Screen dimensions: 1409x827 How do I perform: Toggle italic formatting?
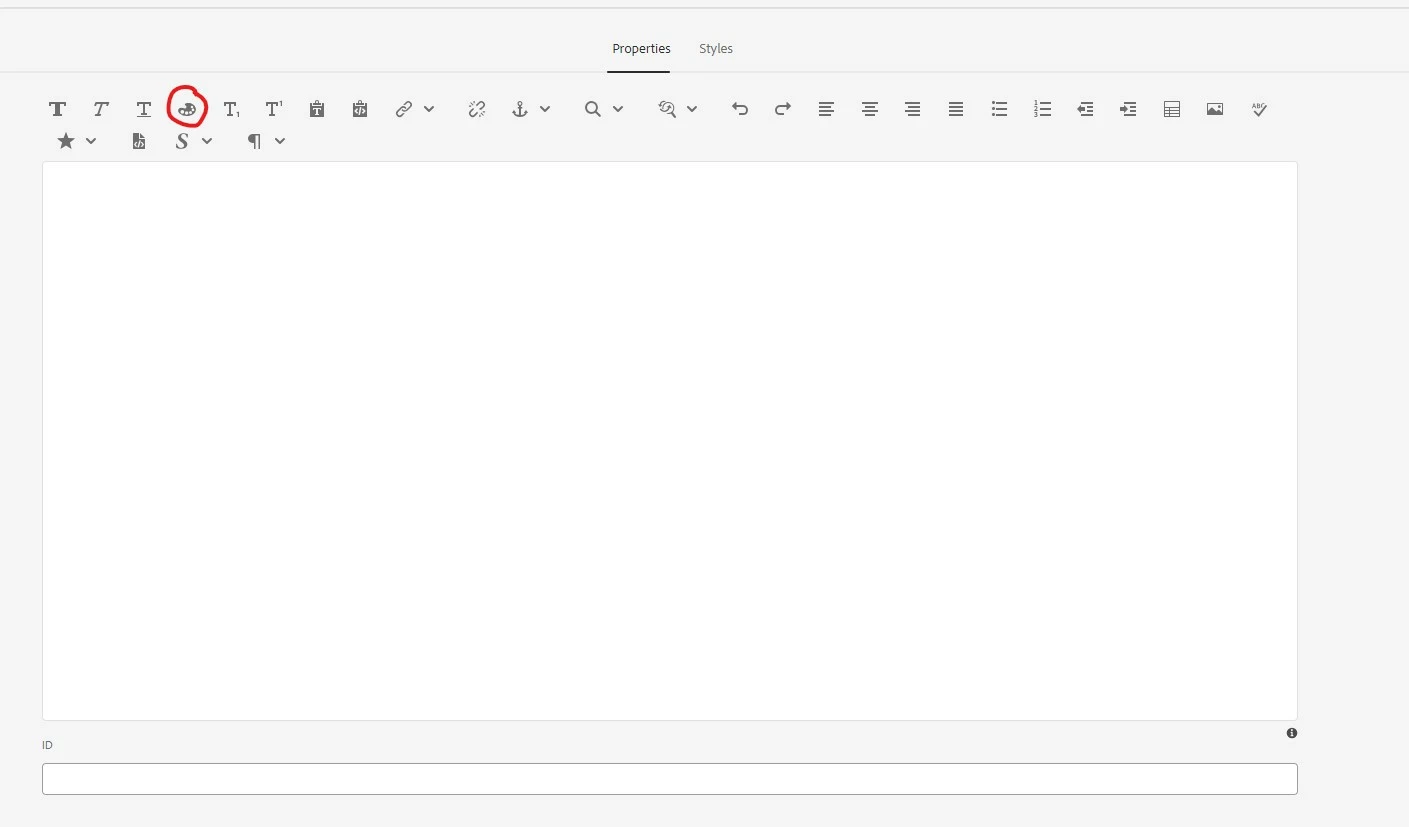tap(101, 109)
